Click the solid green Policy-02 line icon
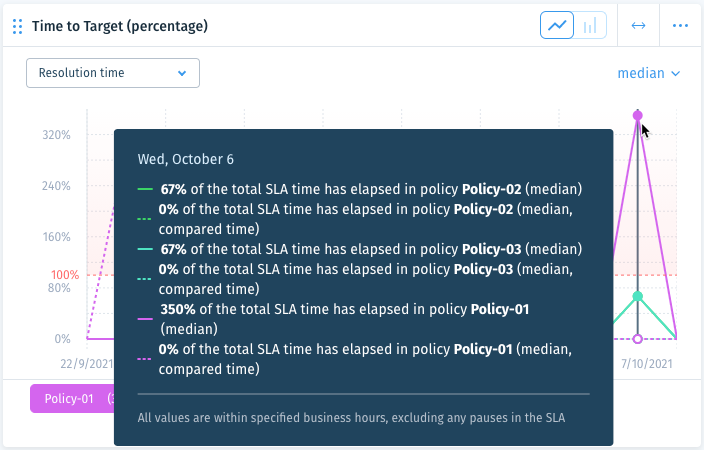 pos(145,190)
